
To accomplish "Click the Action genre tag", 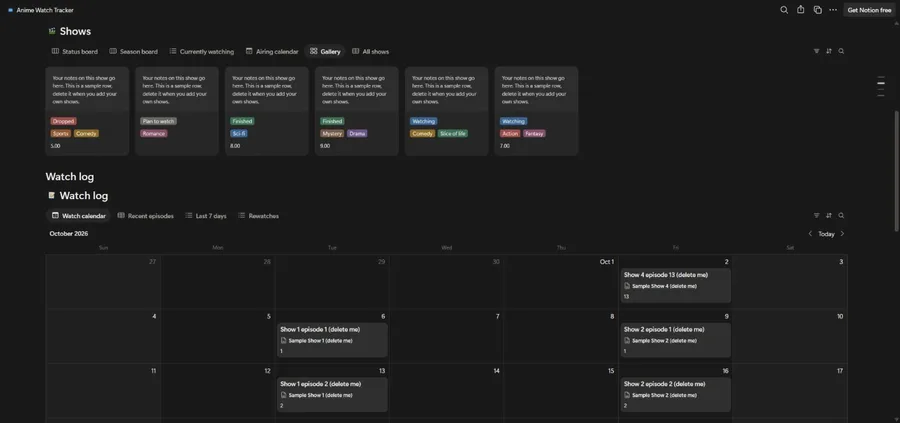I will pos(510,133).
